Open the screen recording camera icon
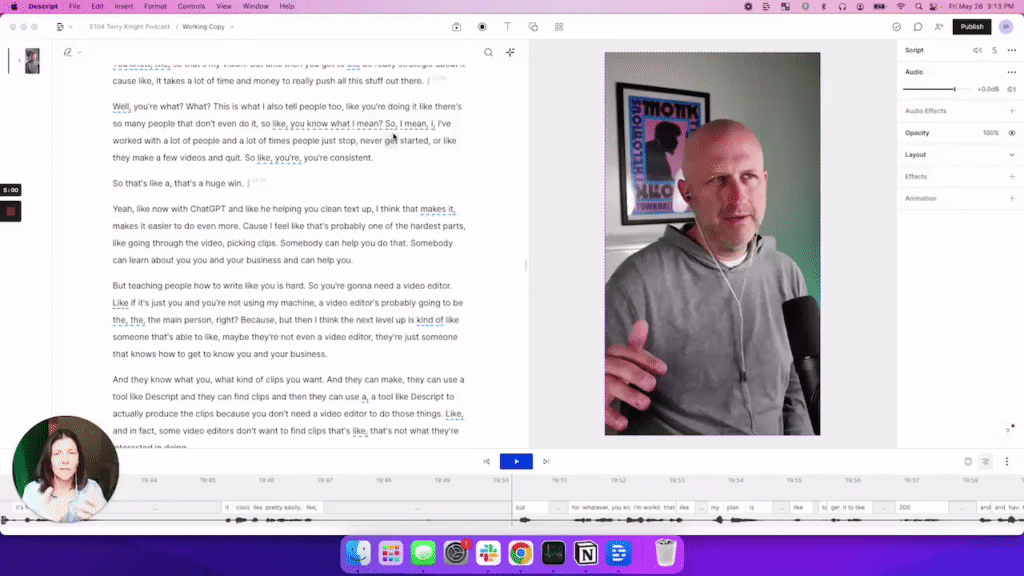 (455, 27)
